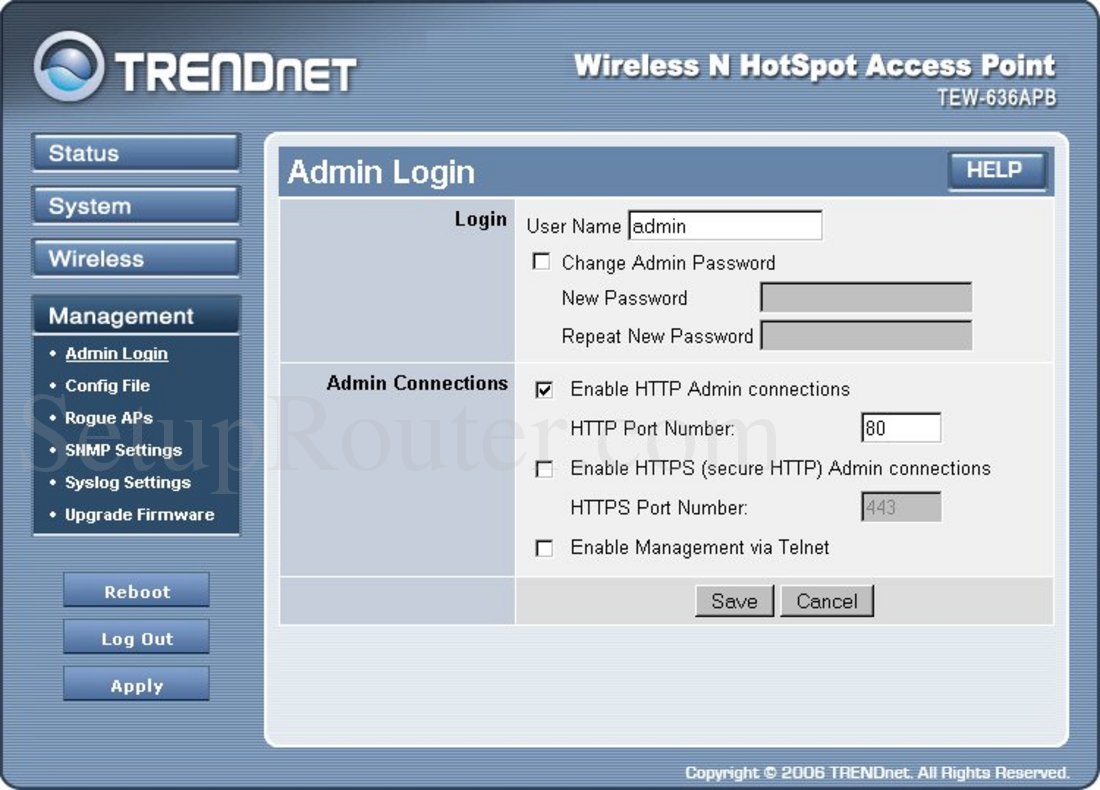Expand the Management section
This screenshot has width=1100, height=790.
point(136,314)
